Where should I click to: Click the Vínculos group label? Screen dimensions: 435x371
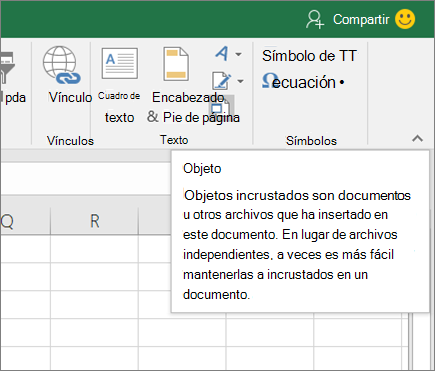coord(70,141)
